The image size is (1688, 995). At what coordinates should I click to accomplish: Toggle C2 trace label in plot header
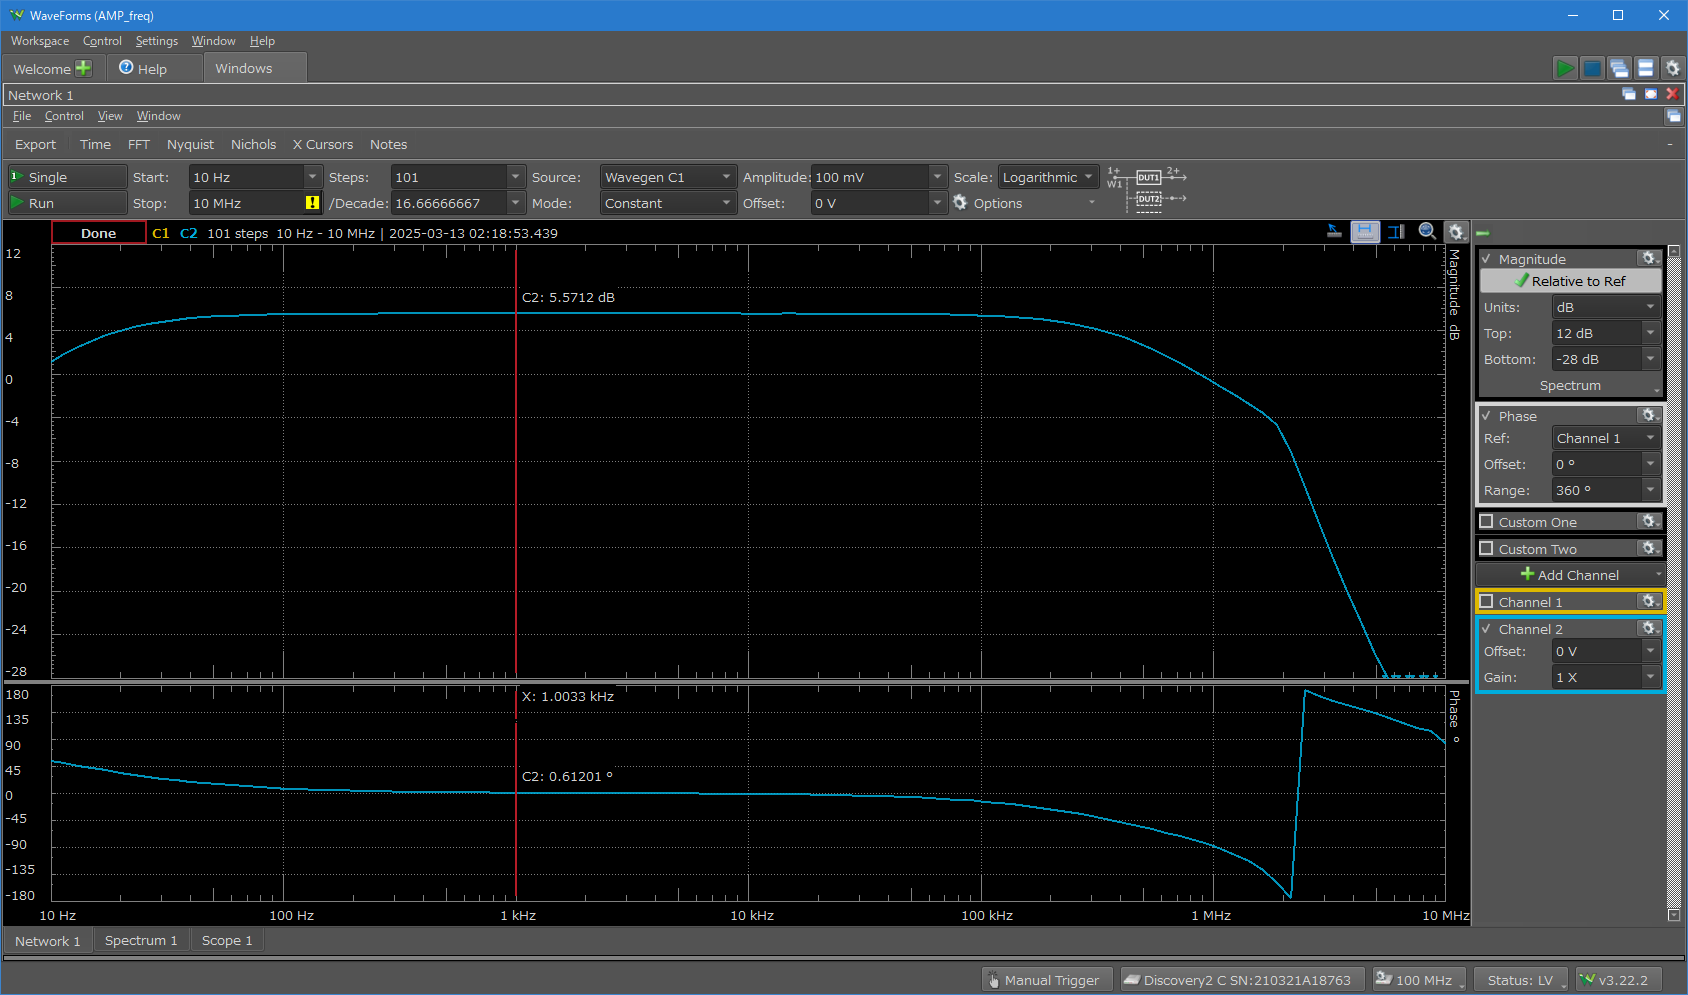(189, 233)
